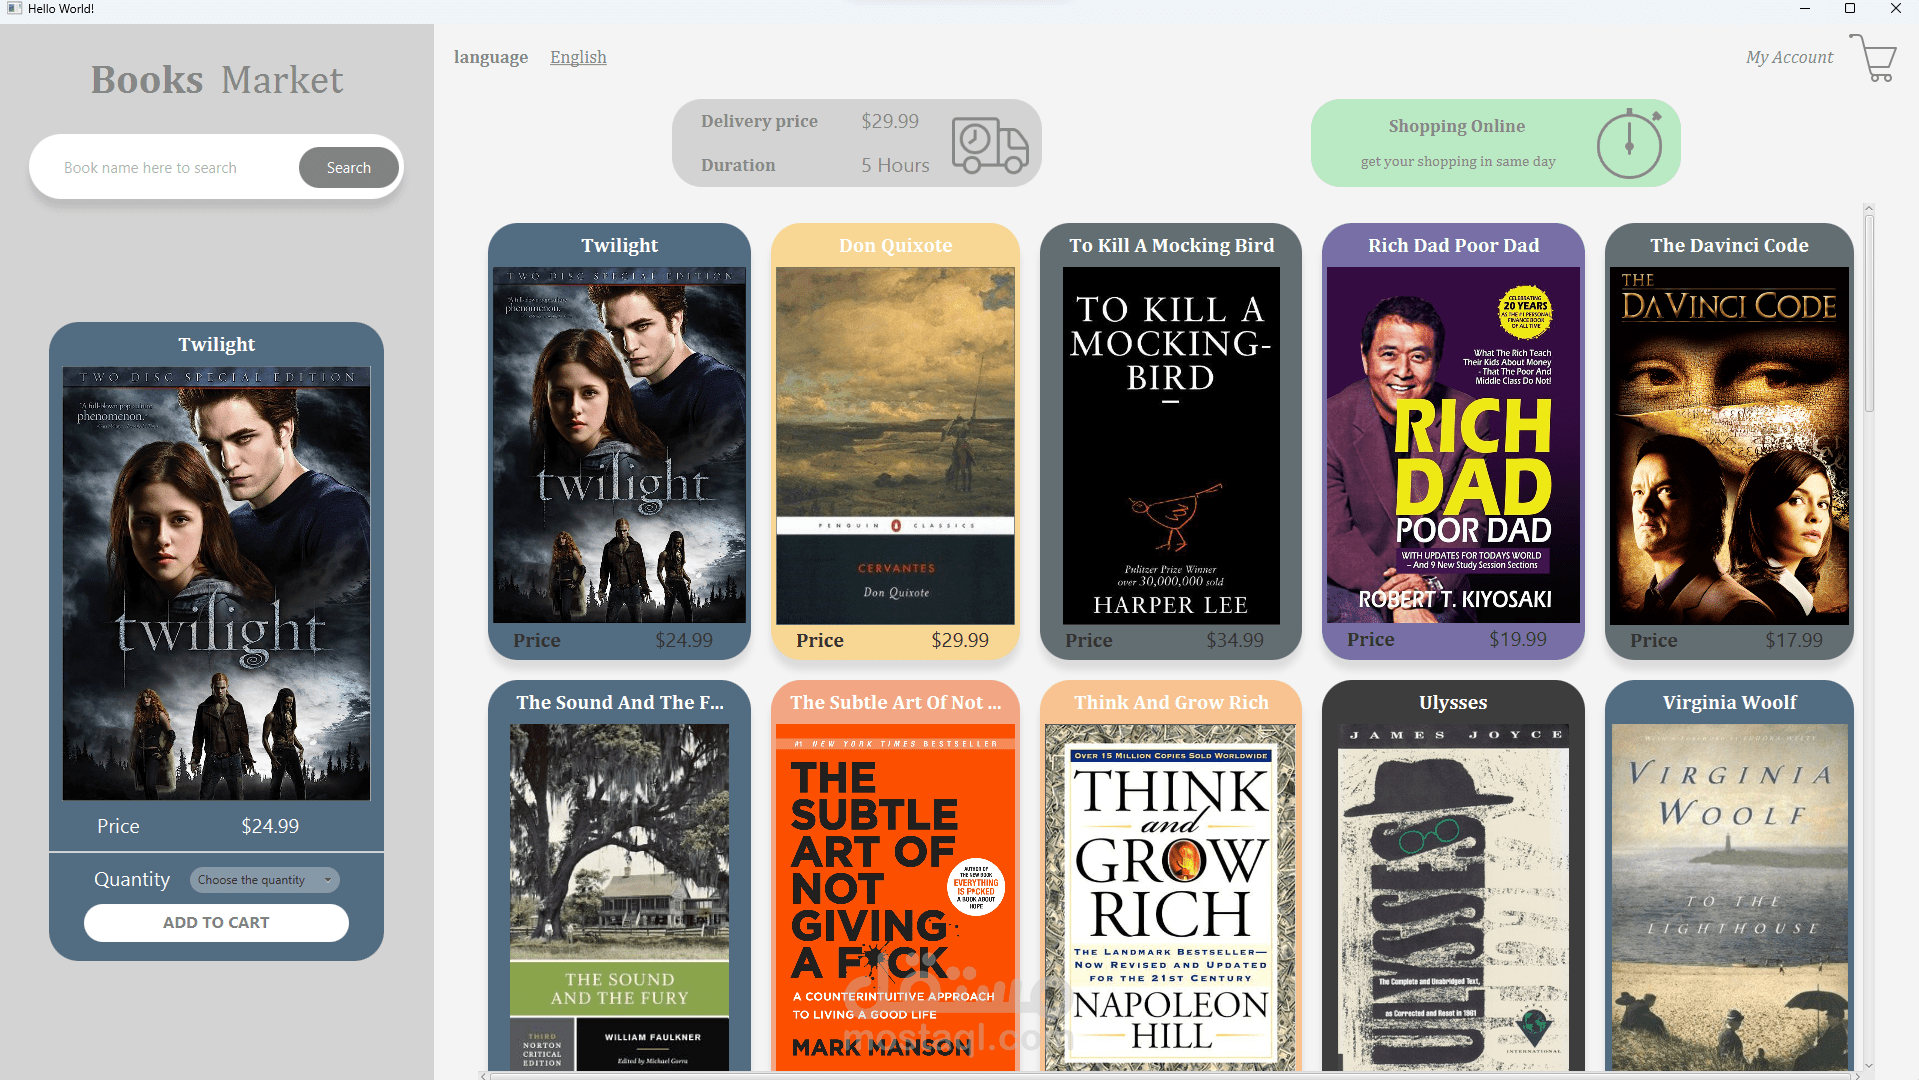1919x1080 pixels.
Task: Click the language label in the header
Action: pos(490,57)
